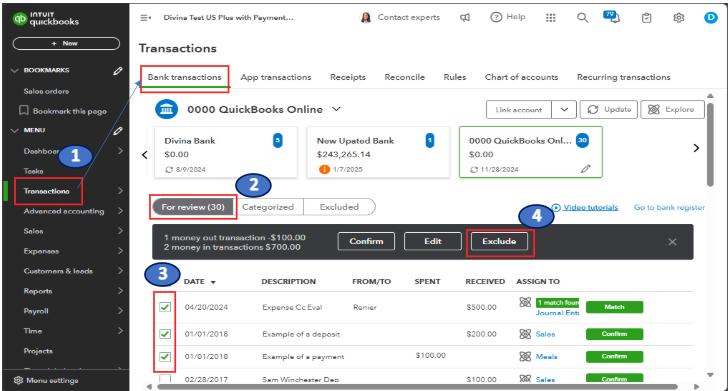The height and width of the screenshot is (391, 728).
Task: Open the Link account dropdown arrow
Action: (564, 110)
